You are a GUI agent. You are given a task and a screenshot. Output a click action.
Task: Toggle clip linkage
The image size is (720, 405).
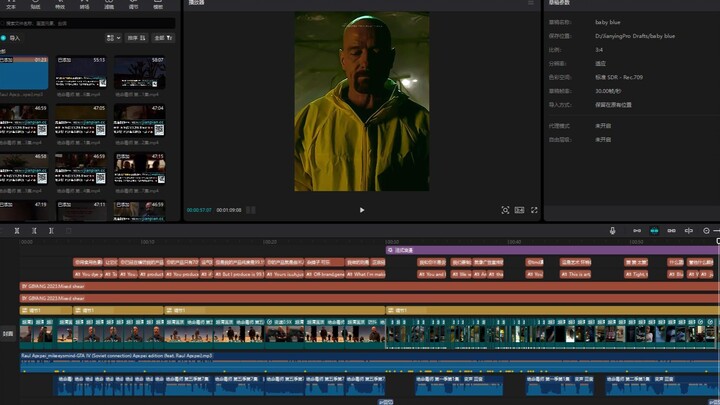671,231
